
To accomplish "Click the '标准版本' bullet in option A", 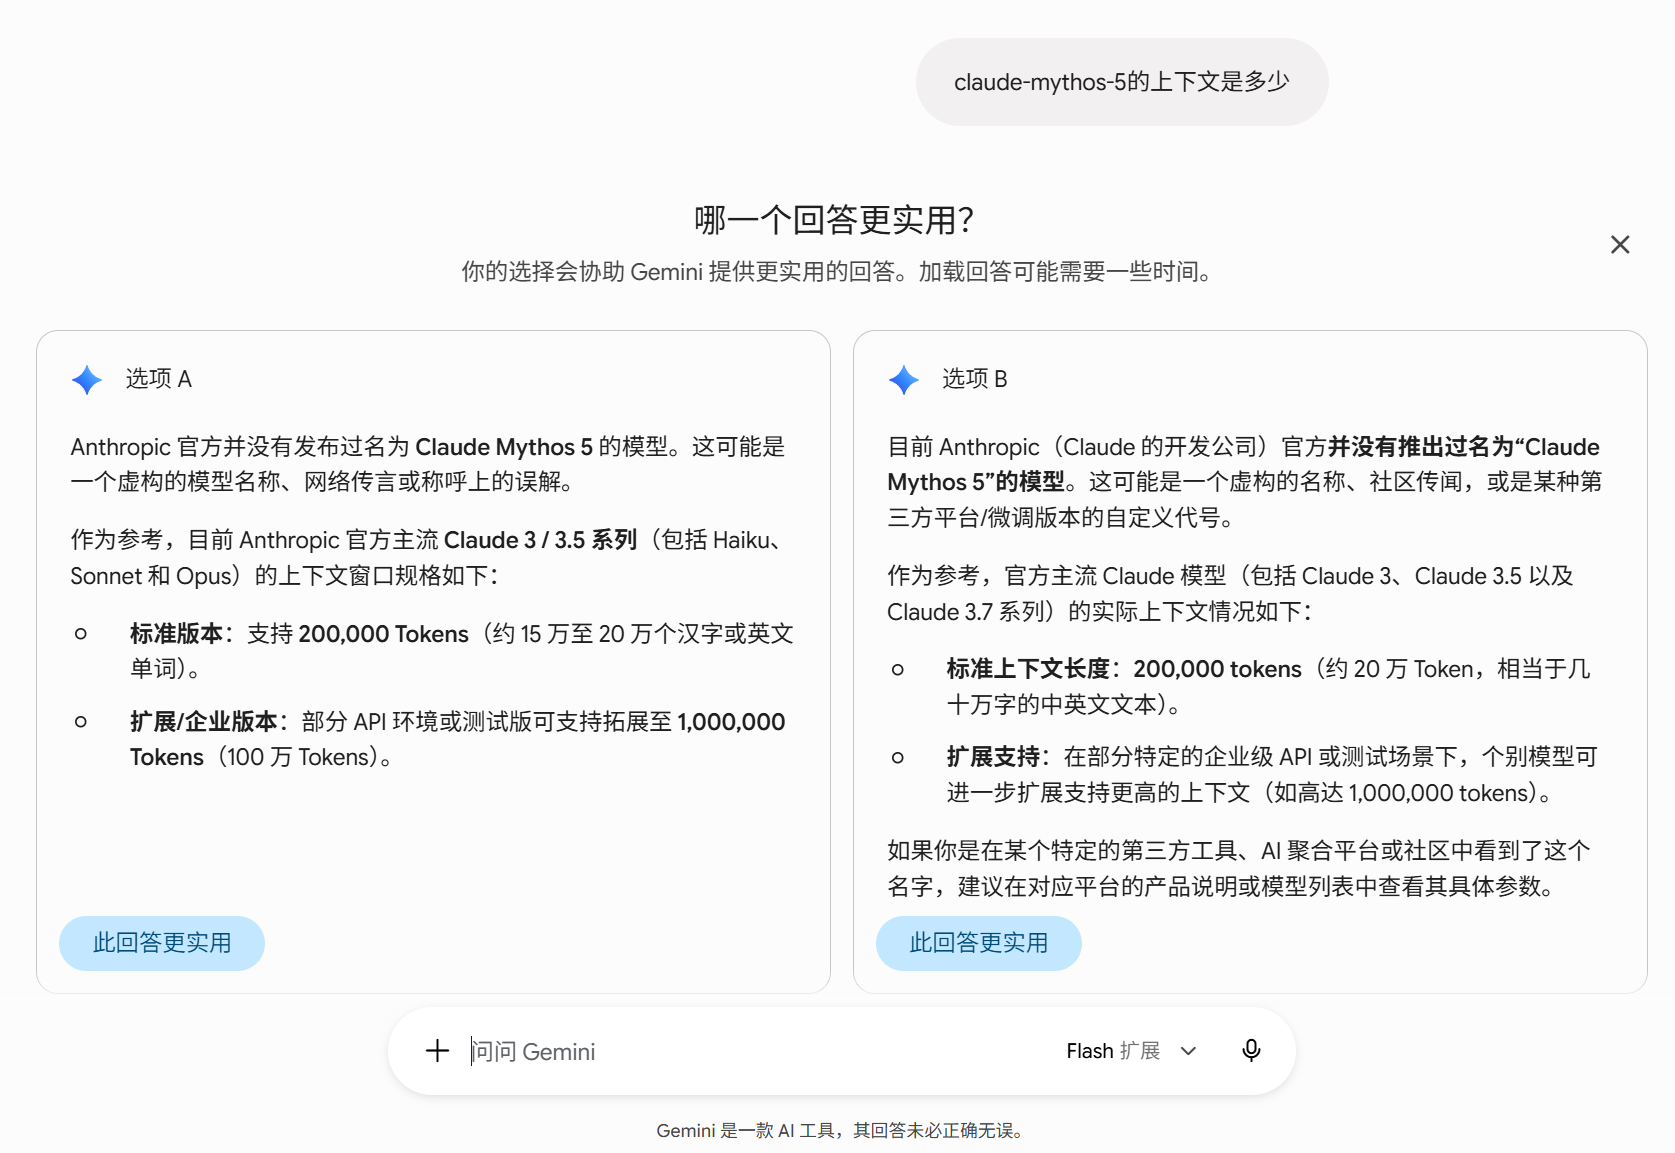I will [462, 651].
